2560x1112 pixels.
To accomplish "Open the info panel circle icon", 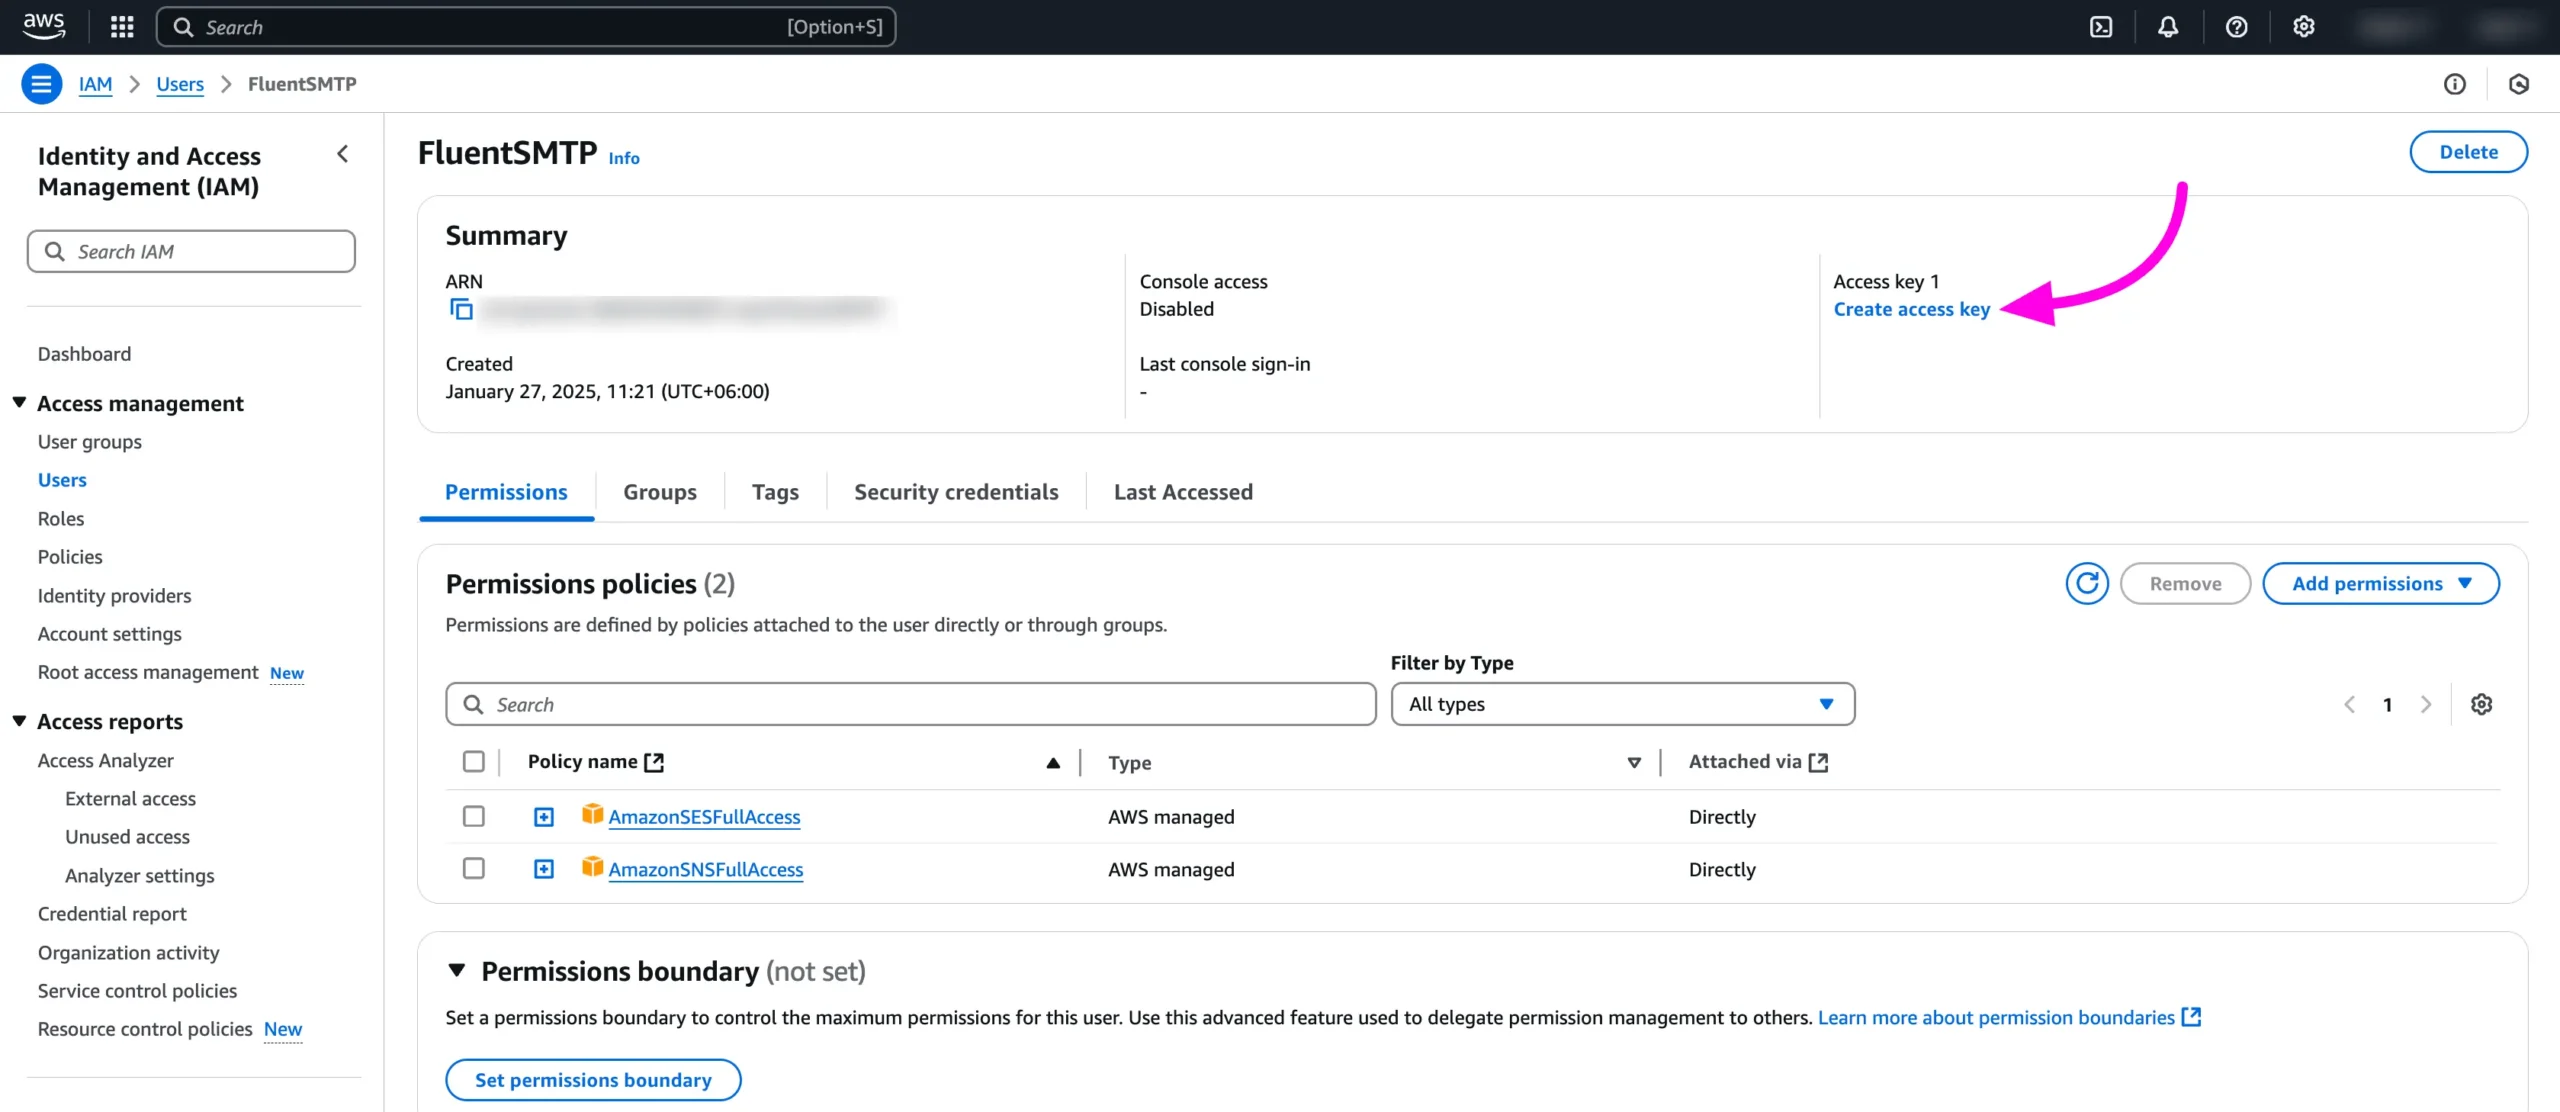I will (x=2454, y=84).
